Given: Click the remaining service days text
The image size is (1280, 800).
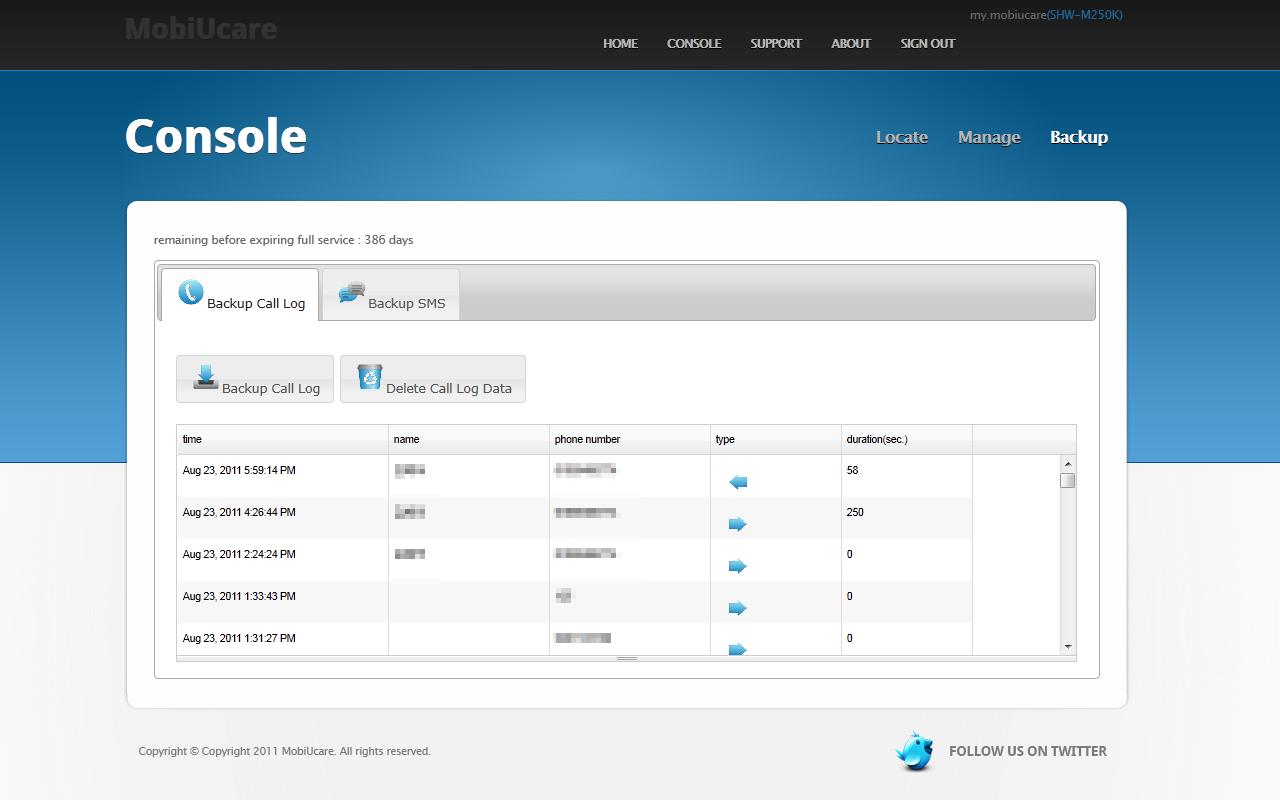Looking at the screenshot, I should point(283,240).
